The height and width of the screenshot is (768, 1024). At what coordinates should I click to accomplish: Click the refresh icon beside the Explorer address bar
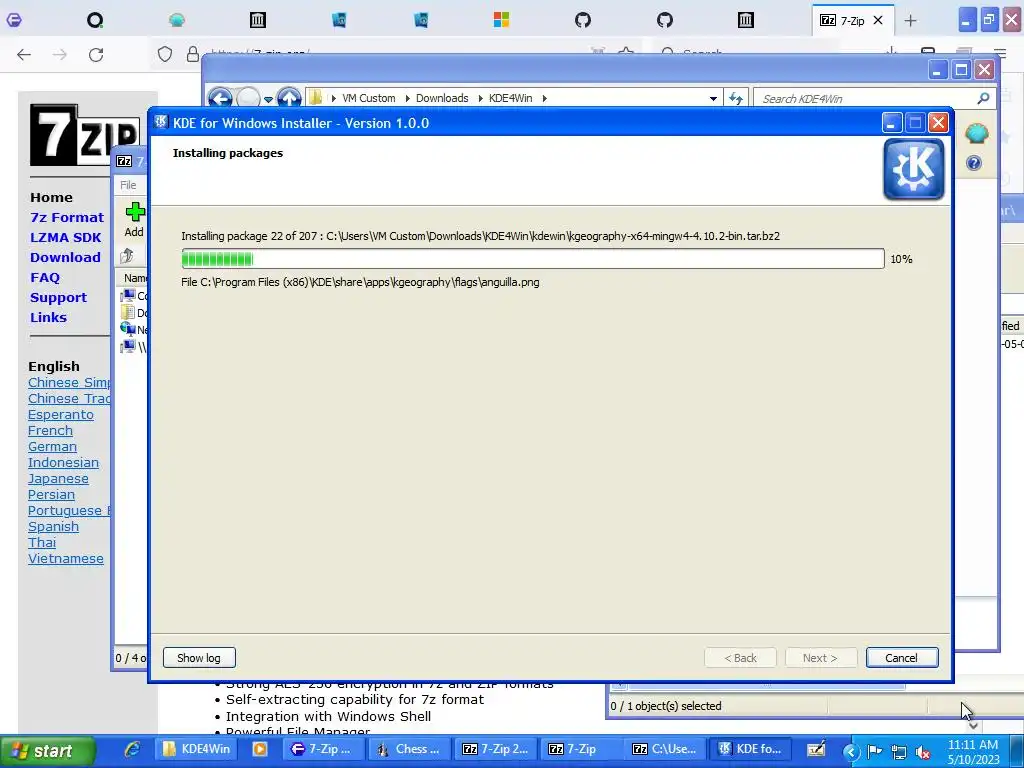point(736,99)
